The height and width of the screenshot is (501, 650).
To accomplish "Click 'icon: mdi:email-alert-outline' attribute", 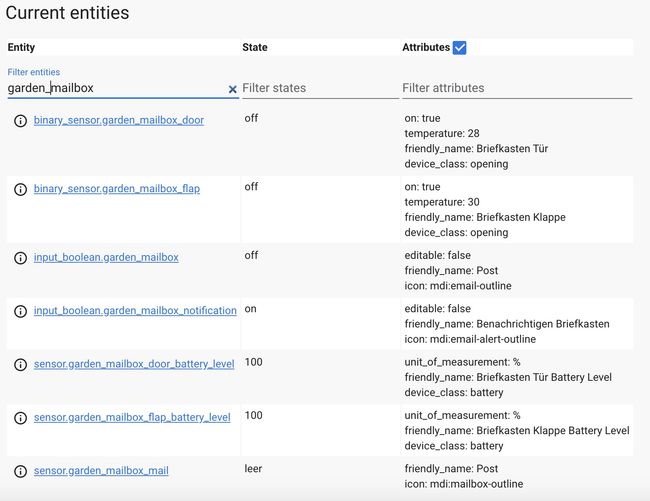I will 470,339.
